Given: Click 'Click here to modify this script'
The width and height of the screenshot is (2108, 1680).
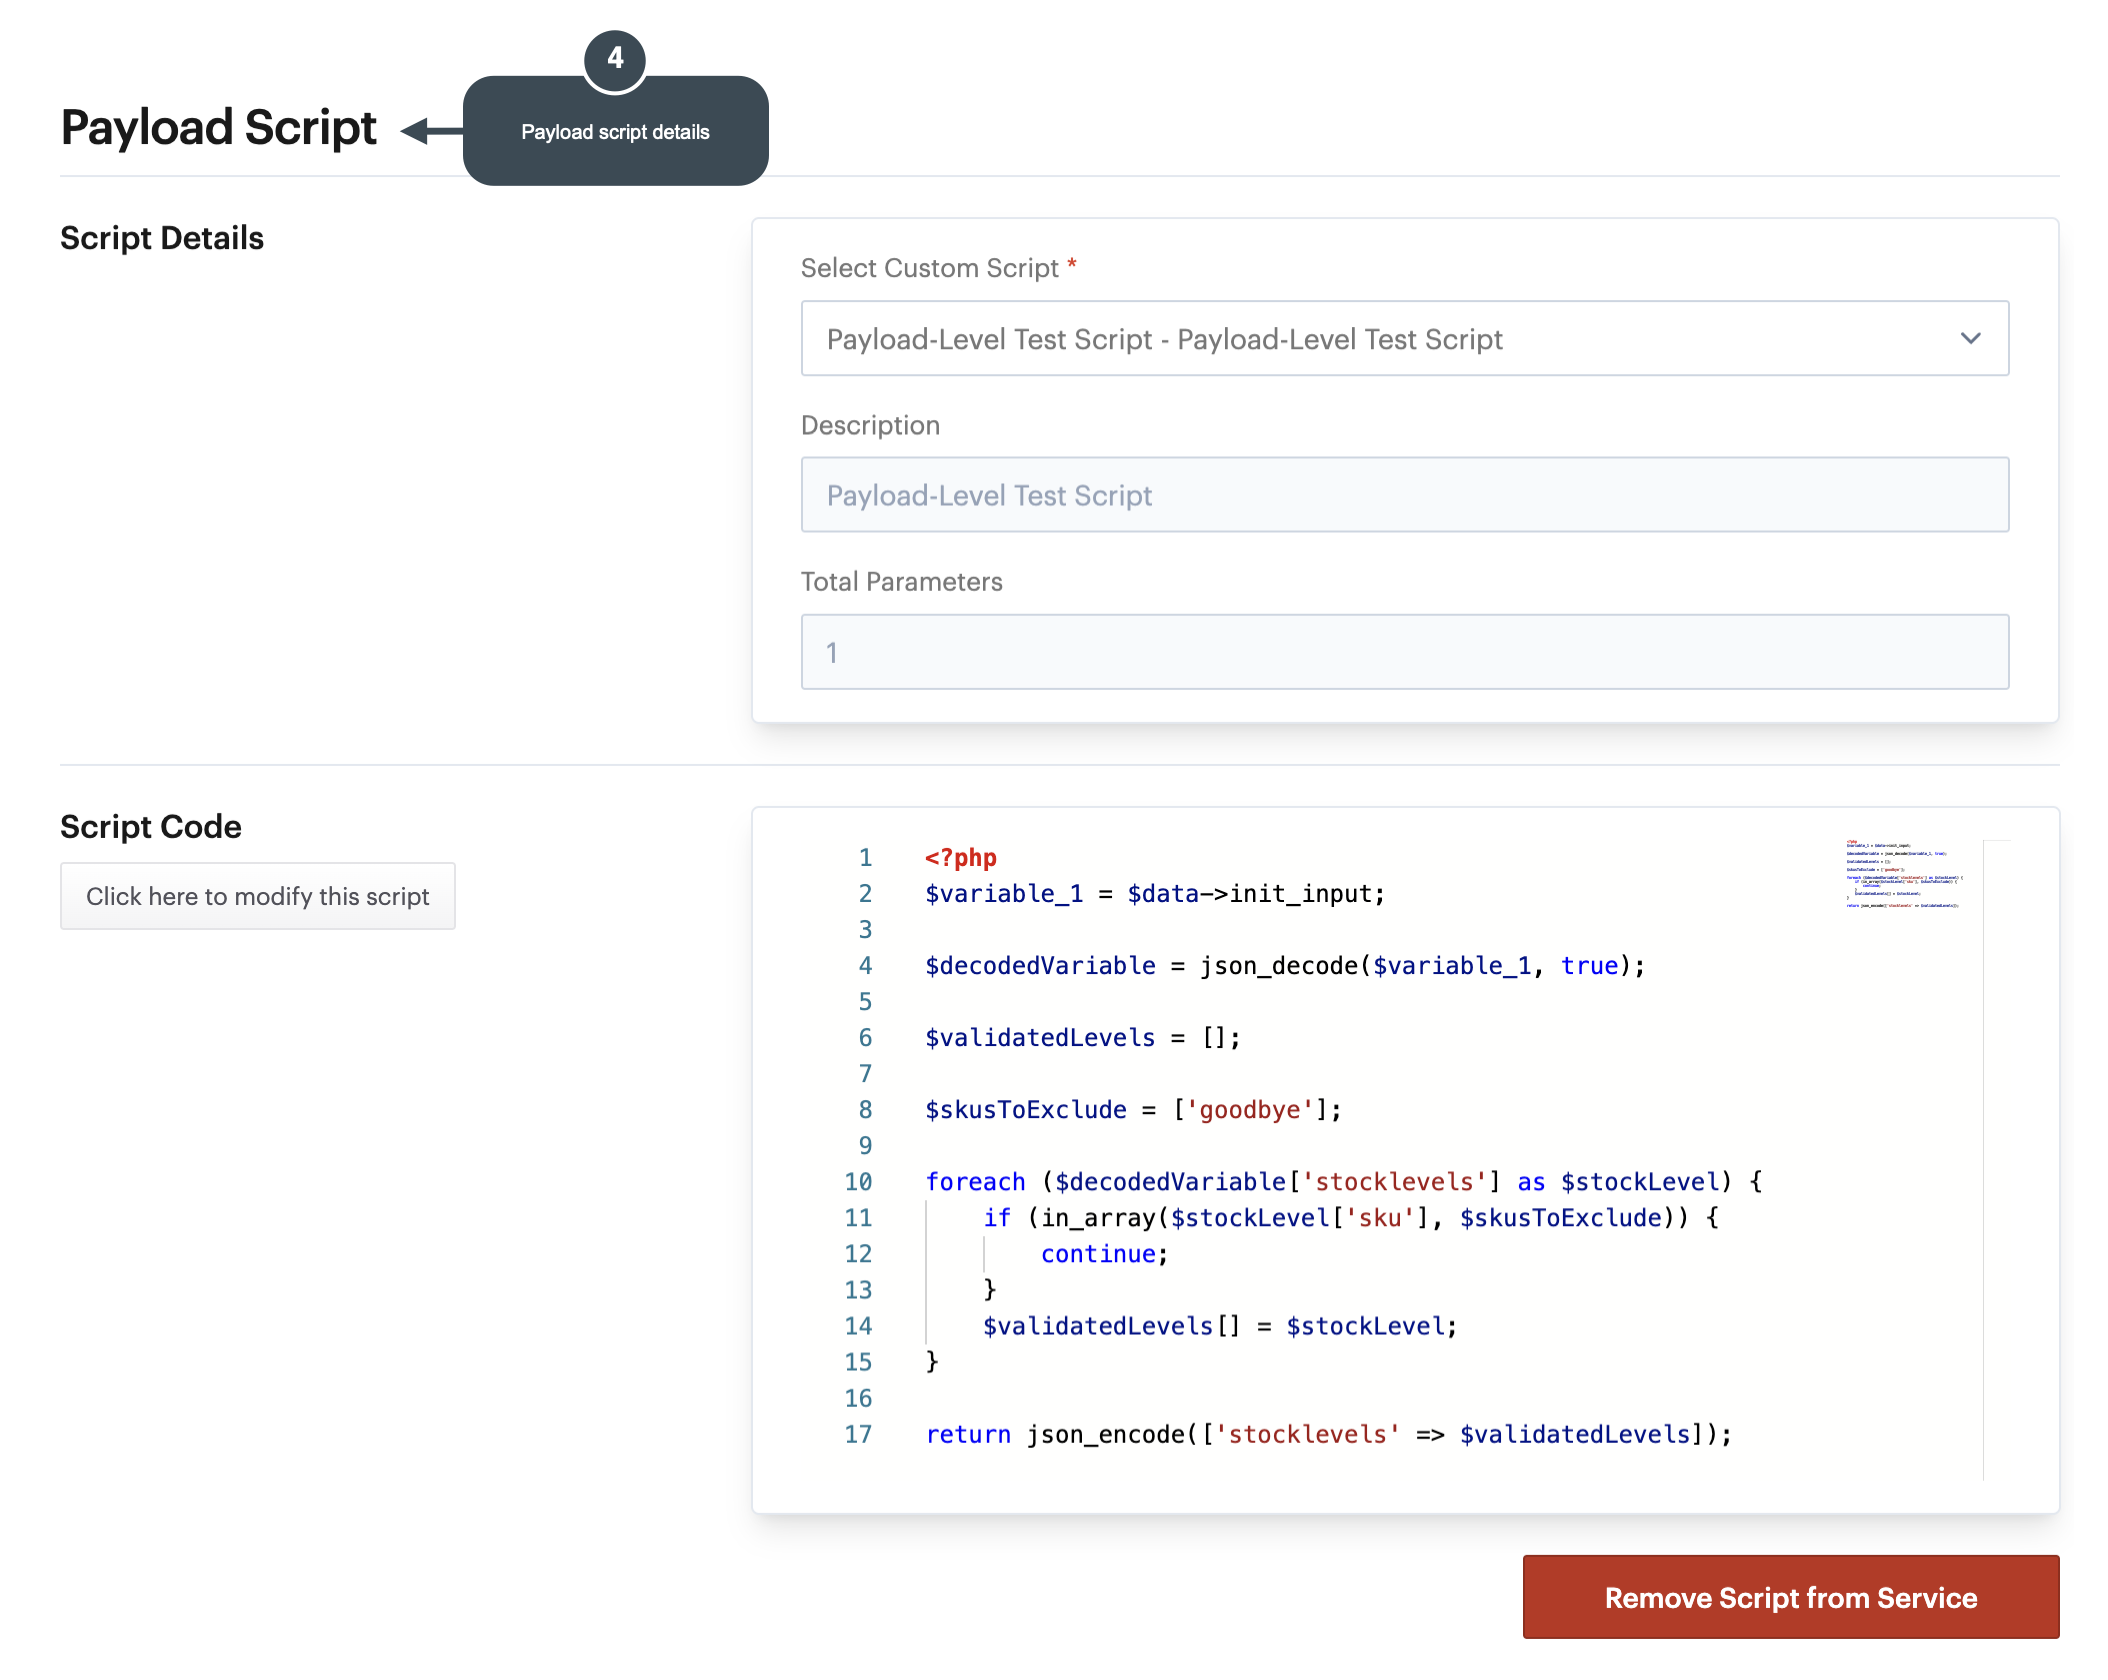Looking at the screenshot, I should pos(258,896).
